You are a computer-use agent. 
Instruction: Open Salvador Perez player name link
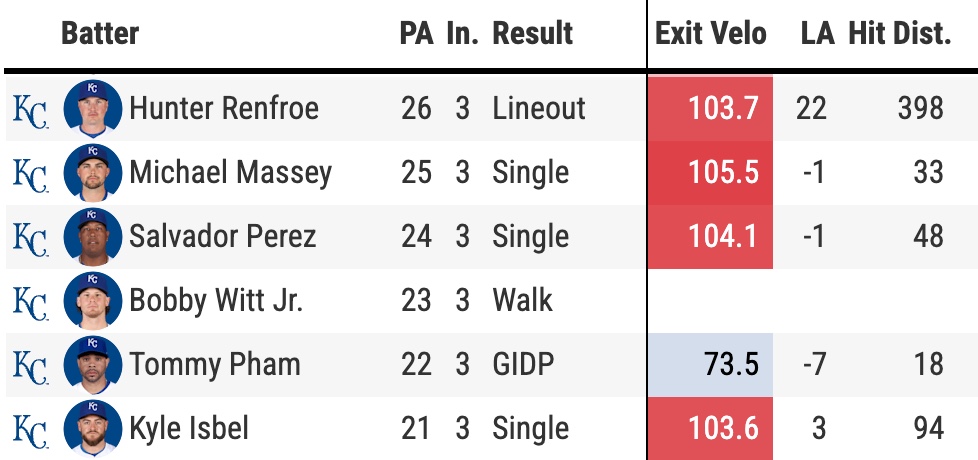point(222,237)
